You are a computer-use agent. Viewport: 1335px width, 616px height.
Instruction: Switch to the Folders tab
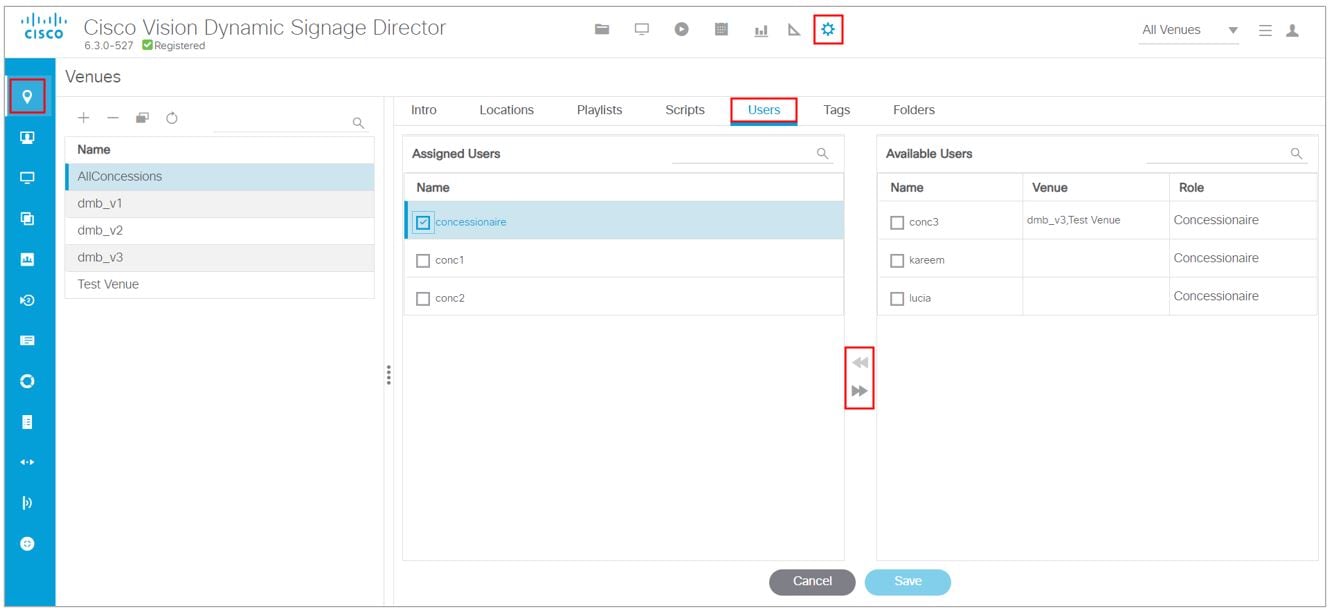(914, 110)
